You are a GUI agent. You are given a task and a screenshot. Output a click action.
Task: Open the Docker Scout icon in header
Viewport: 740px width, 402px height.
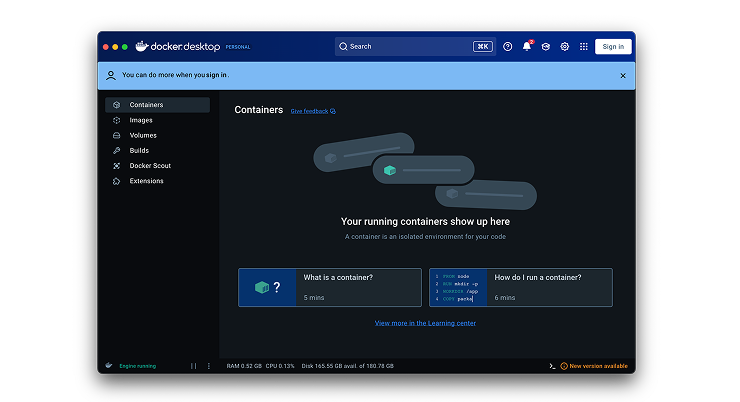pos(546,46)
